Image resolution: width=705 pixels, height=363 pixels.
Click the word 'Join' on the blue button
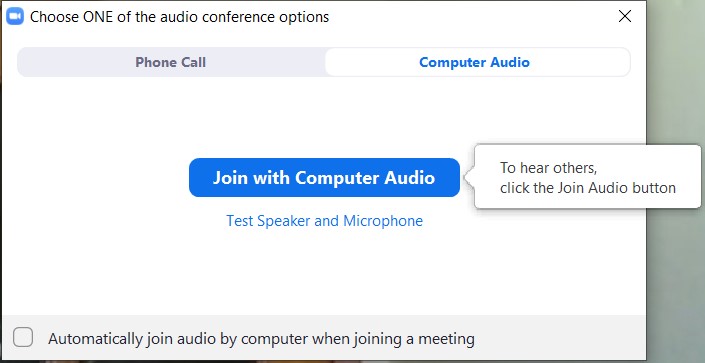pos(231,178)
